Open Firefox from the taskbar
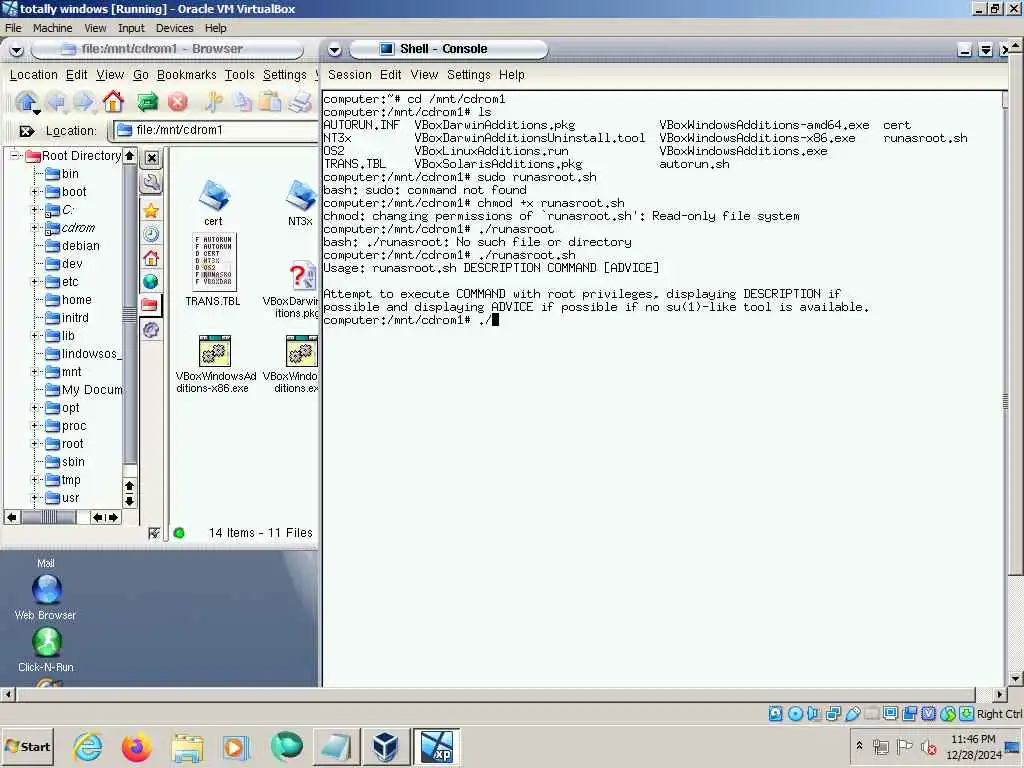Viewport: 1024px width, 768px height. tap(136, 746)
